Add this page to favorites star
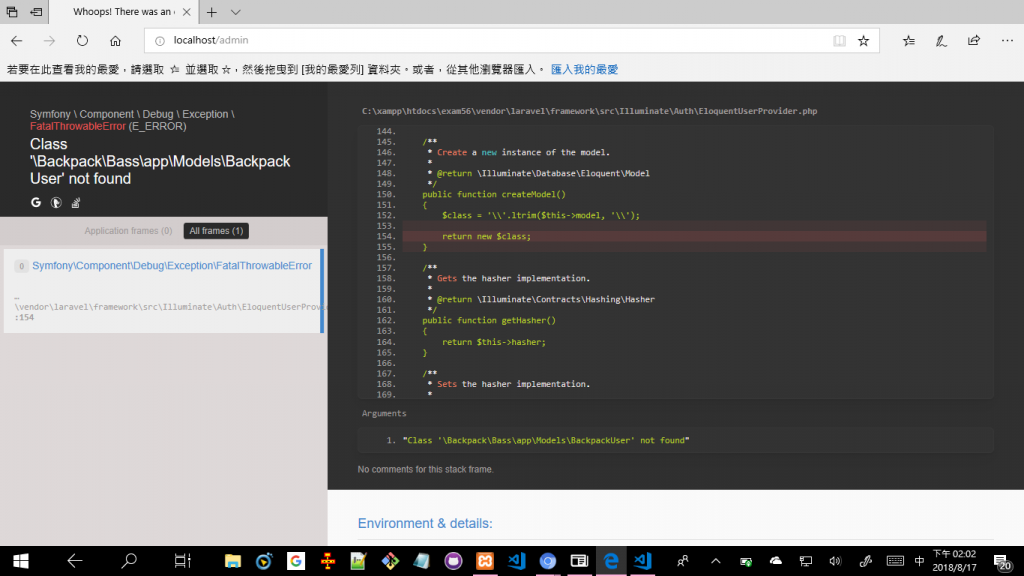This screenshot has height=576, width=1024. (x=863, y=40)
